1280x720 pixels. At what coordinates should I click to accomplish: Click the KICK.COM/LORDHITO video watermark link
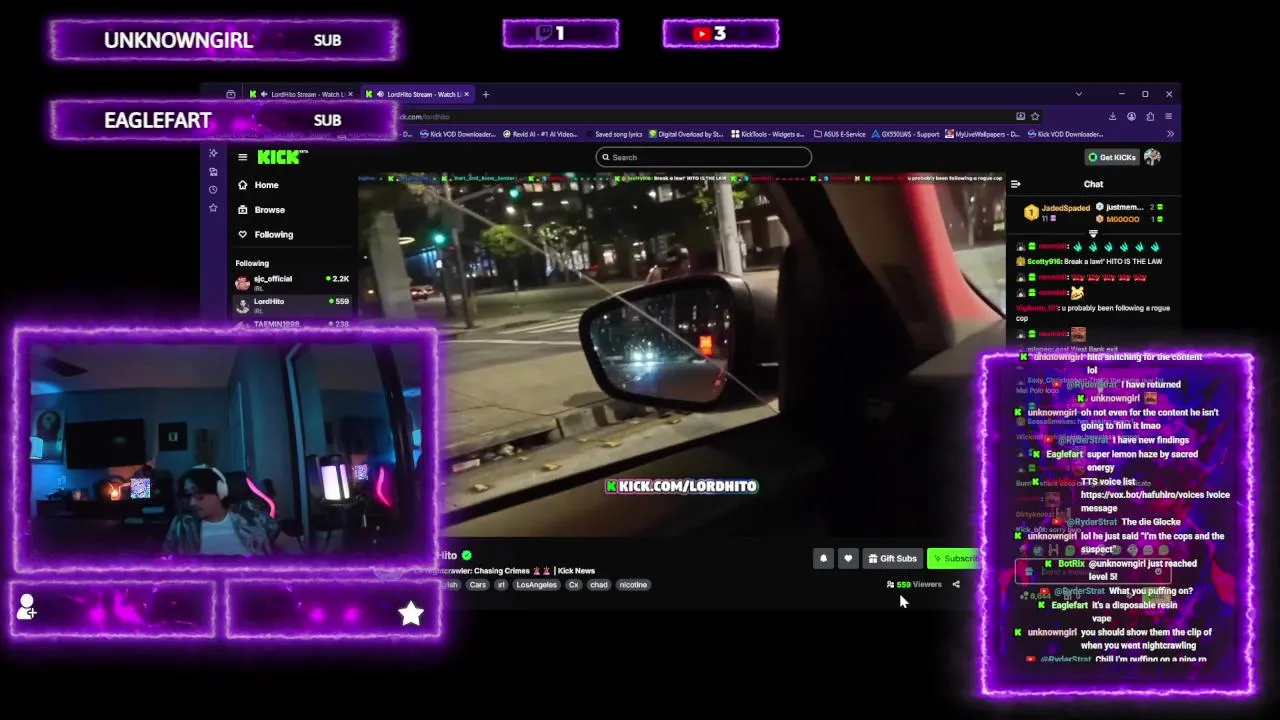coord(682,486)
